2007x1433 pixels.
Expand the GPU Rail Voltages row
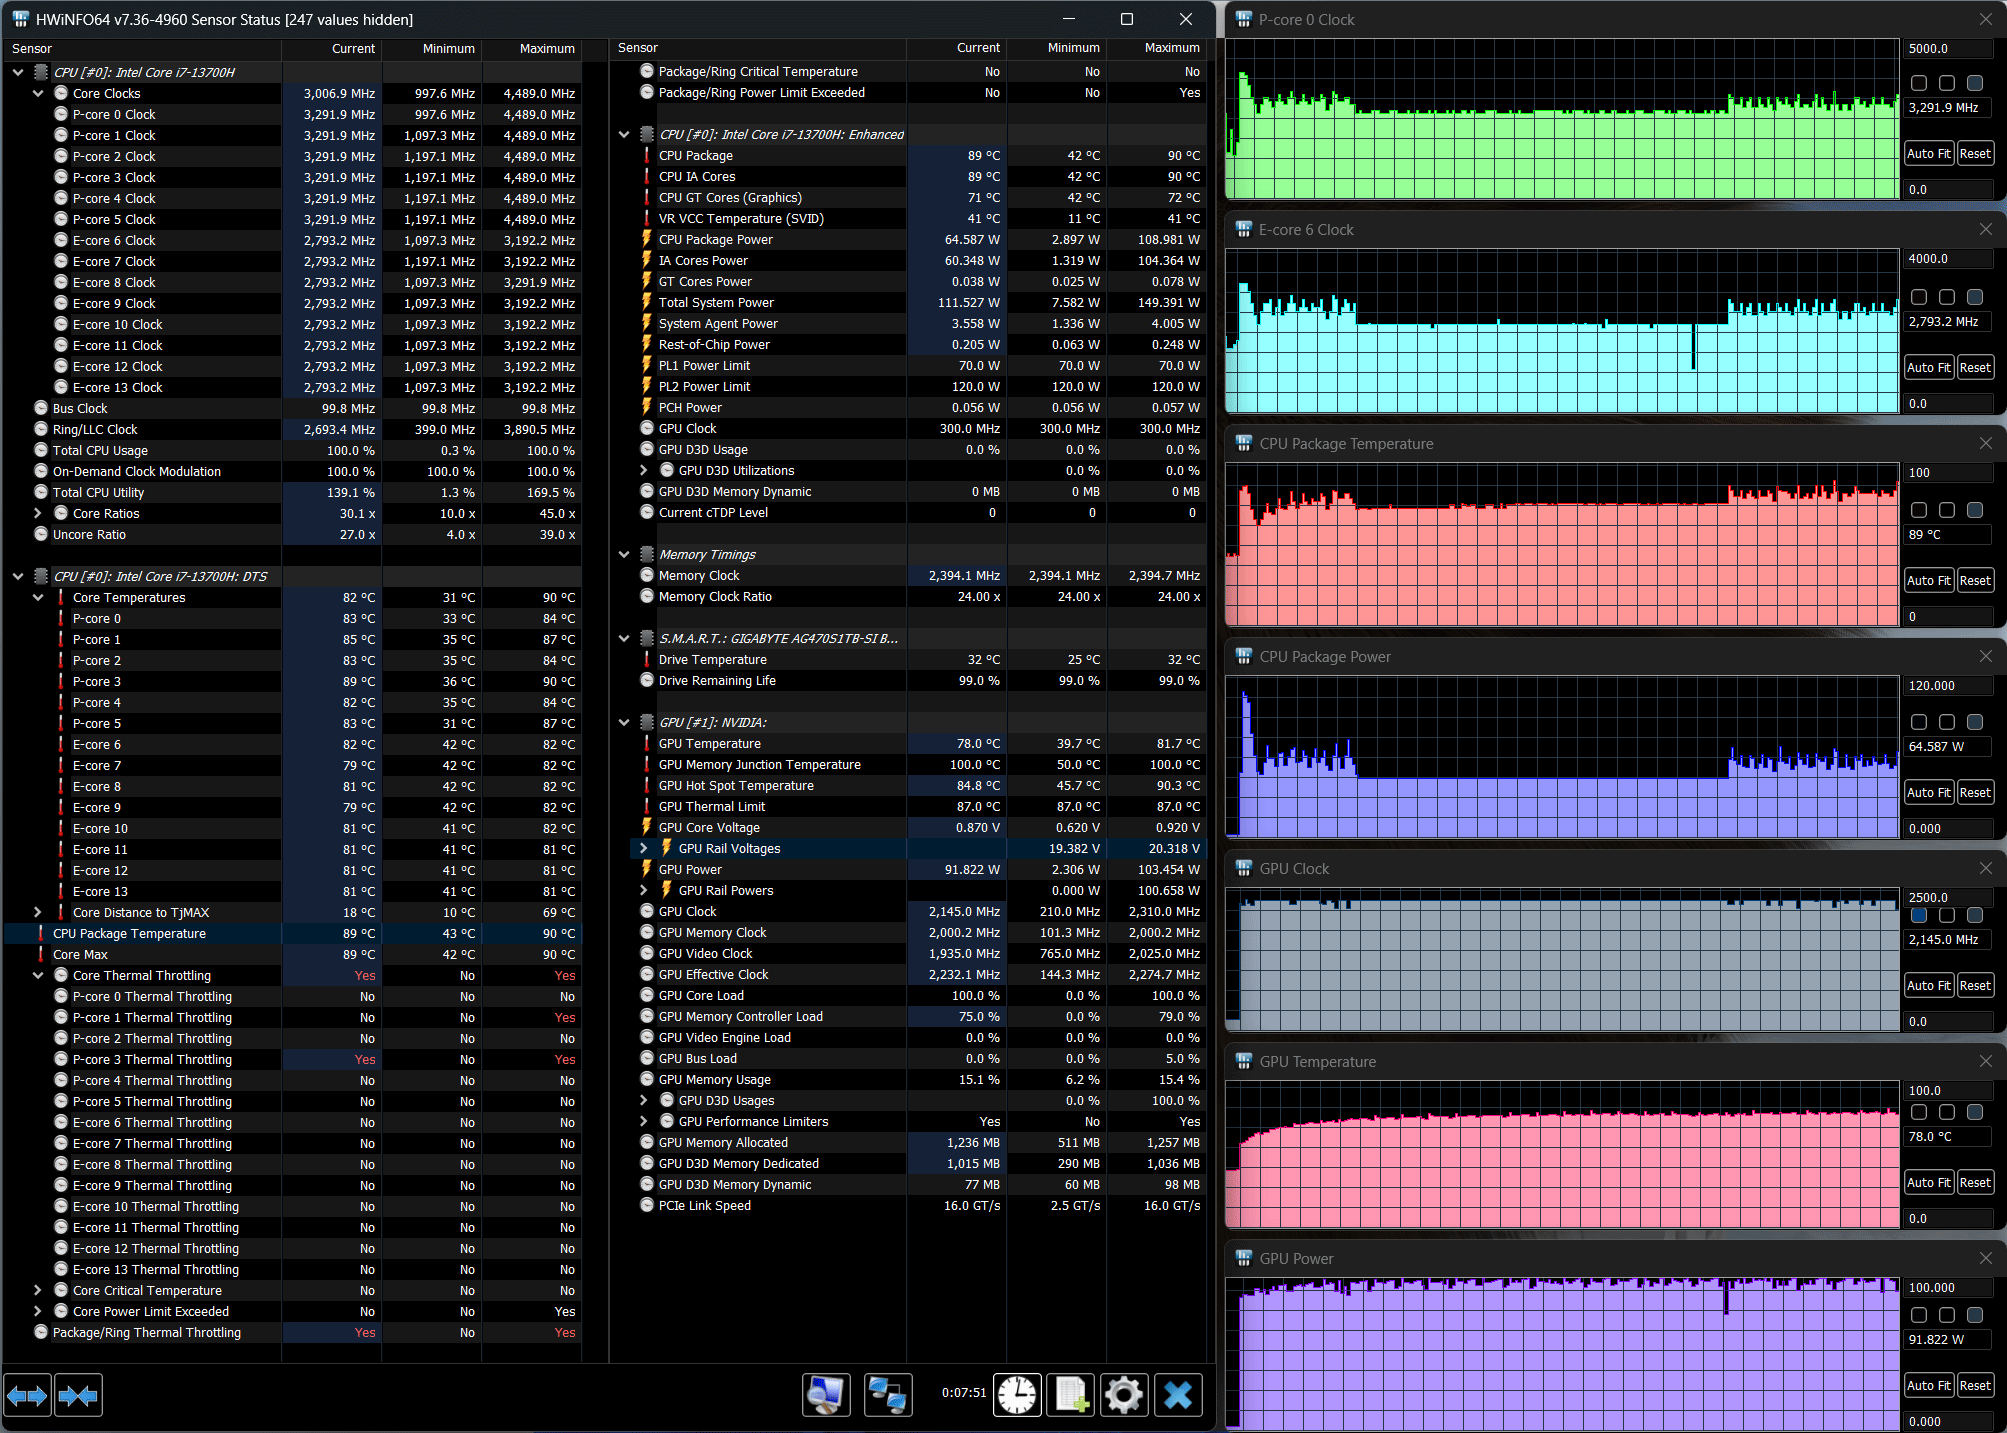click(644, 848)
